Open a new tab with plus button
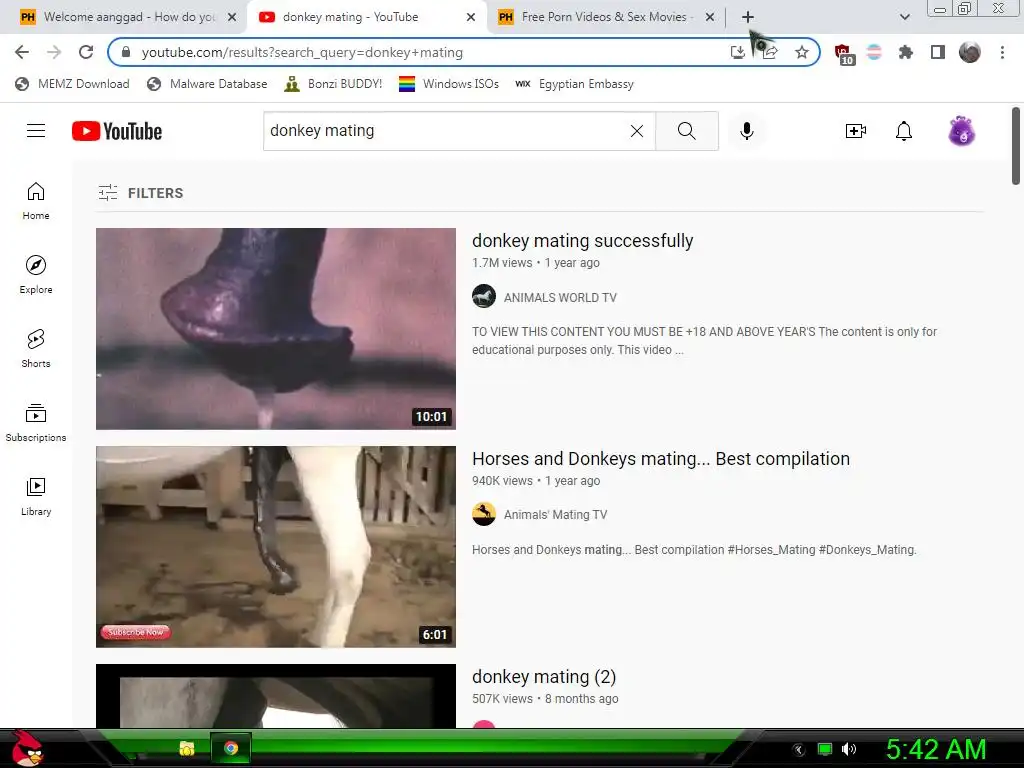1024x768 pixels. click(x=748, y=17)
